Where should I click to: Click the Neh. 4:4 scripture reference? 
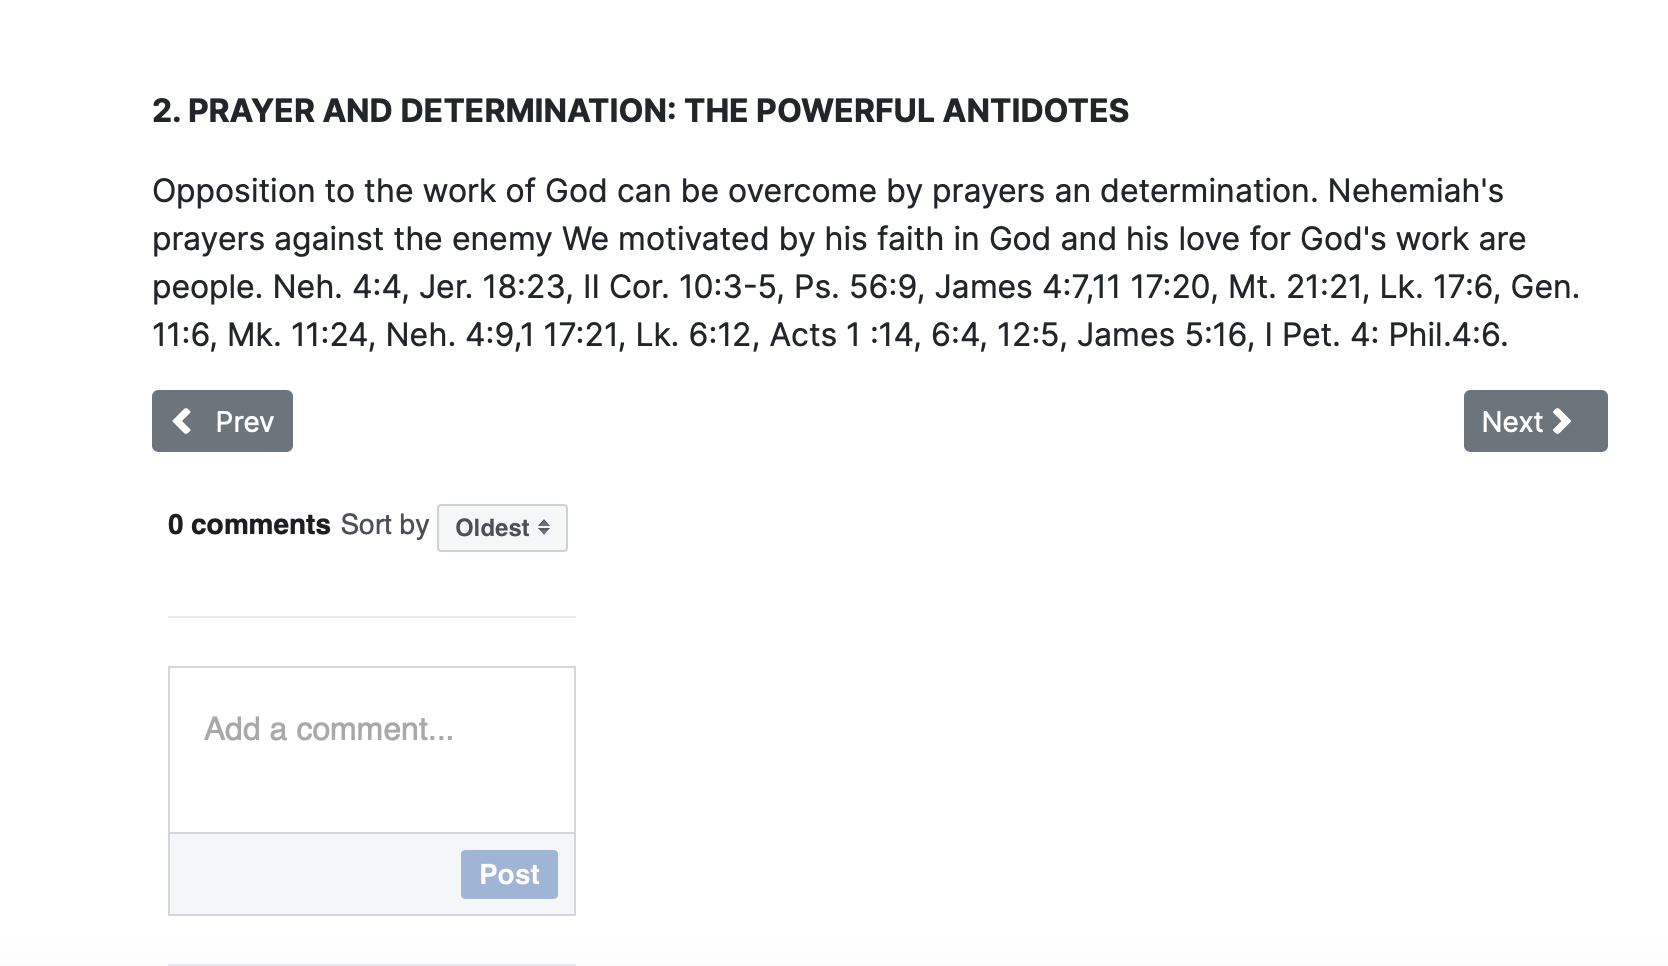click(337, 287)
